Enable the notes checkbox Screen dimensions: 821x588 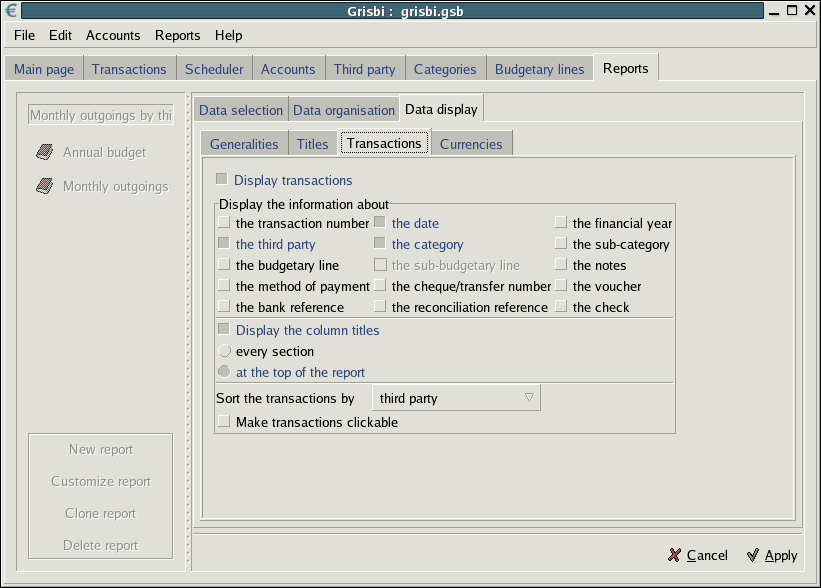point(561,264)
